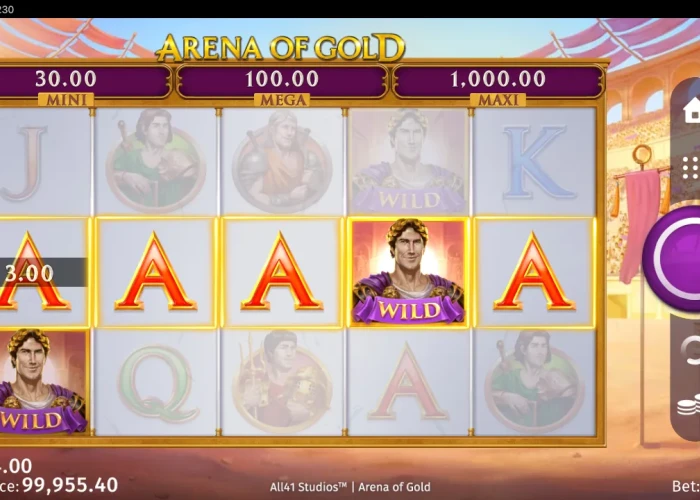
Task: Click the 3.00 win amount label
Action: 29,273
